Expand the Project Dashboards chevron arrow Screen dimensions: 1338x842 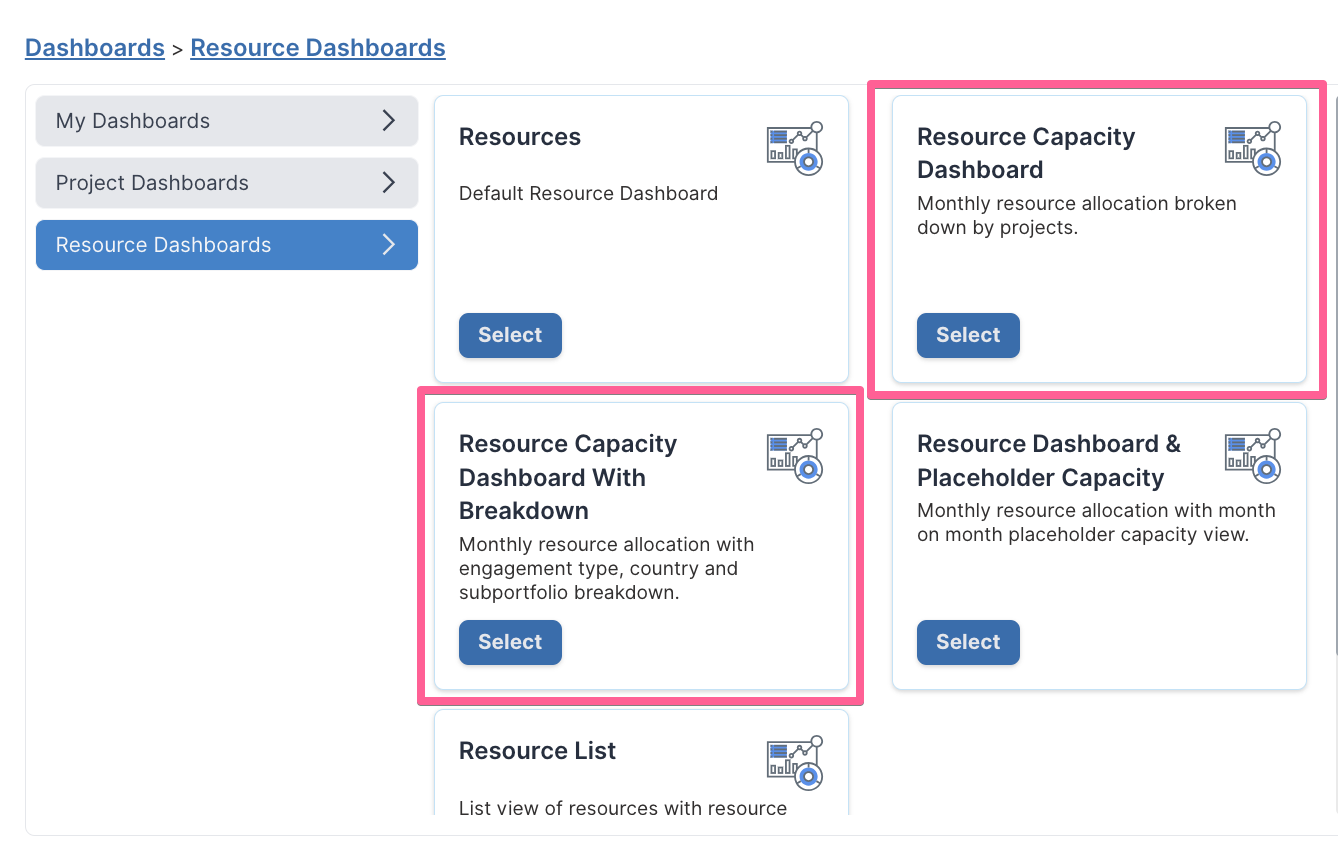point(389,183)
